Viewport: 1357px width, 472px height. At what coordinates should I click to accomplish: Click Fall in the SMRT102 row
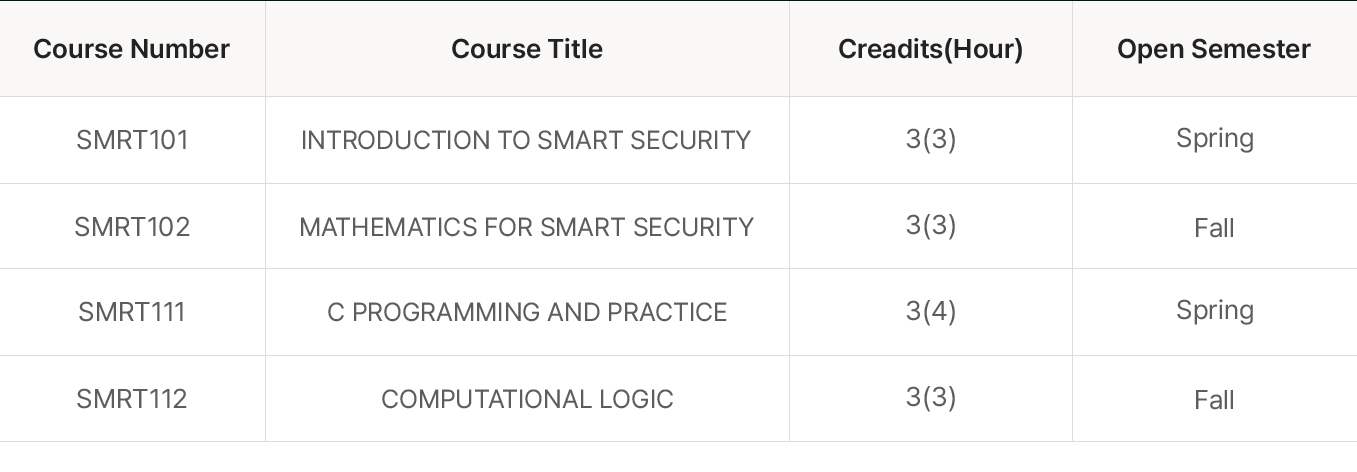pyautogui.click(x=1214, y=228)
